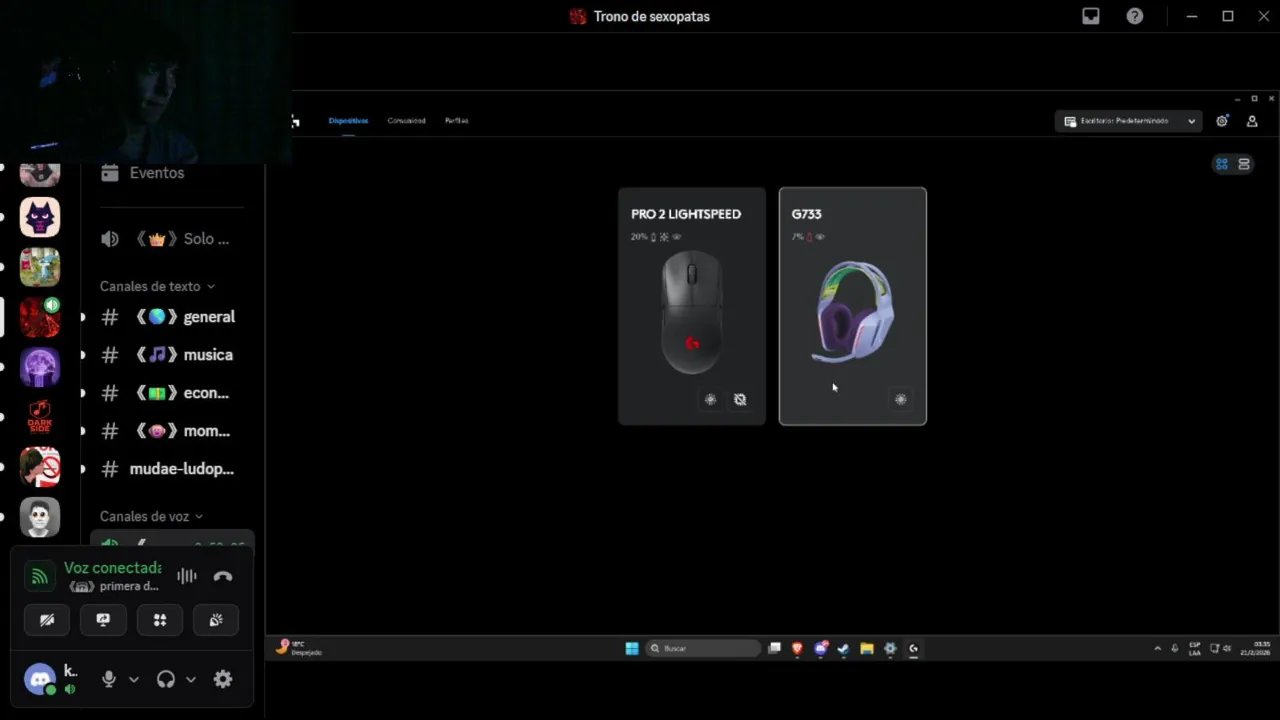This screenshot has height=720, width=1280.
Task: Click the G HUB logo icon
Action: pos(295,121)
